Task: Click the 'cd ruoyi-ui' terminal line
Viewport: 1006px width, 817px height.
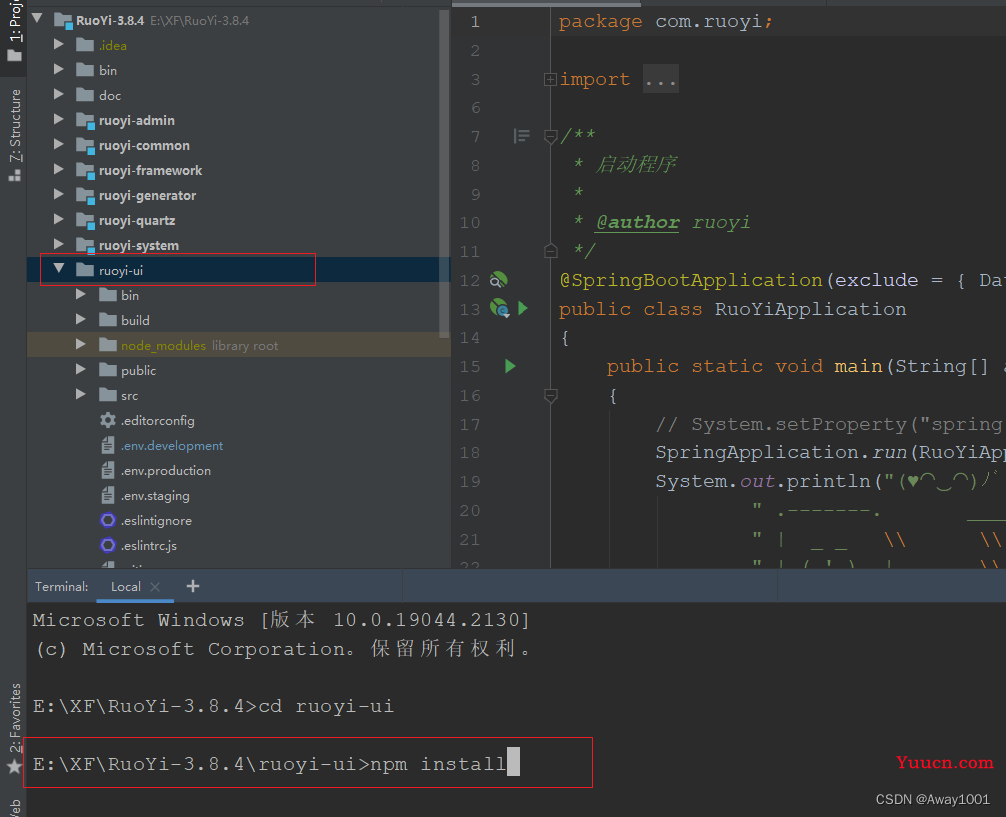Action: coord(213,706)
